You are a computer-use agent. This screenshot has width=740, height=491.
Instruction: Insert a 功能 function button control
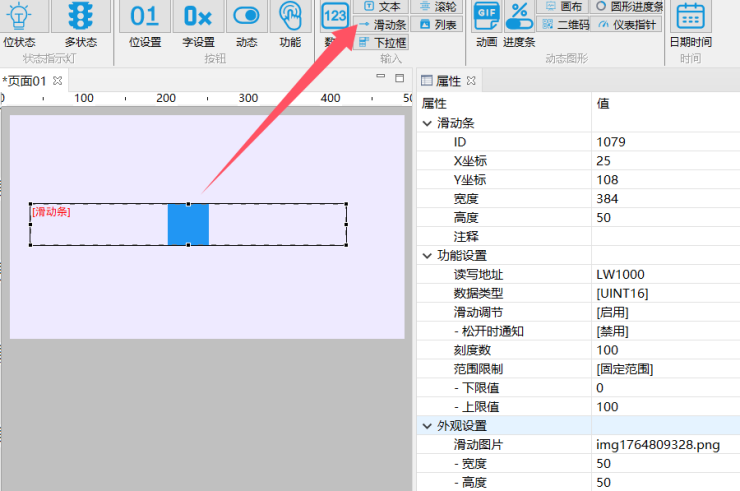[290, 25]
